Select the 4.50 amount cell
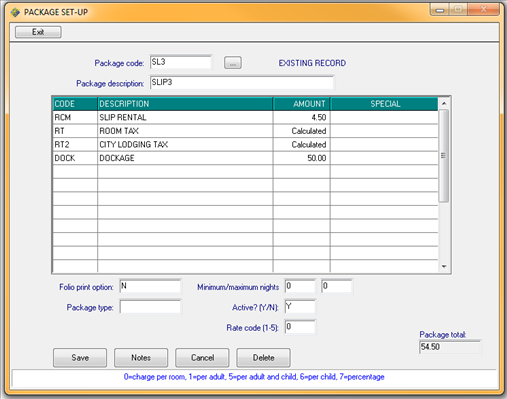The image size is (507, 399). [x=302, y=118]
